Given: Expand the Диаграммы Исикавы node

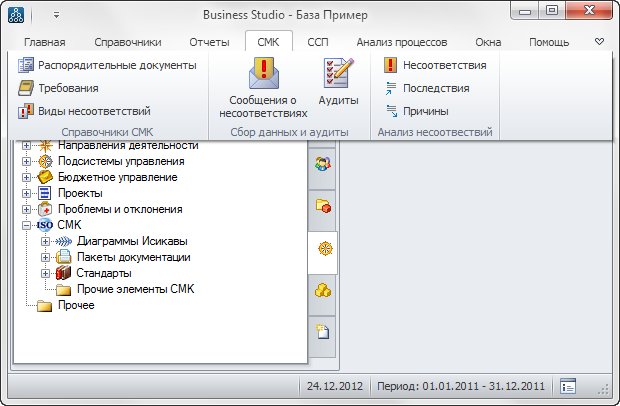Looking at the screenshot, I should tap(45, 241).
